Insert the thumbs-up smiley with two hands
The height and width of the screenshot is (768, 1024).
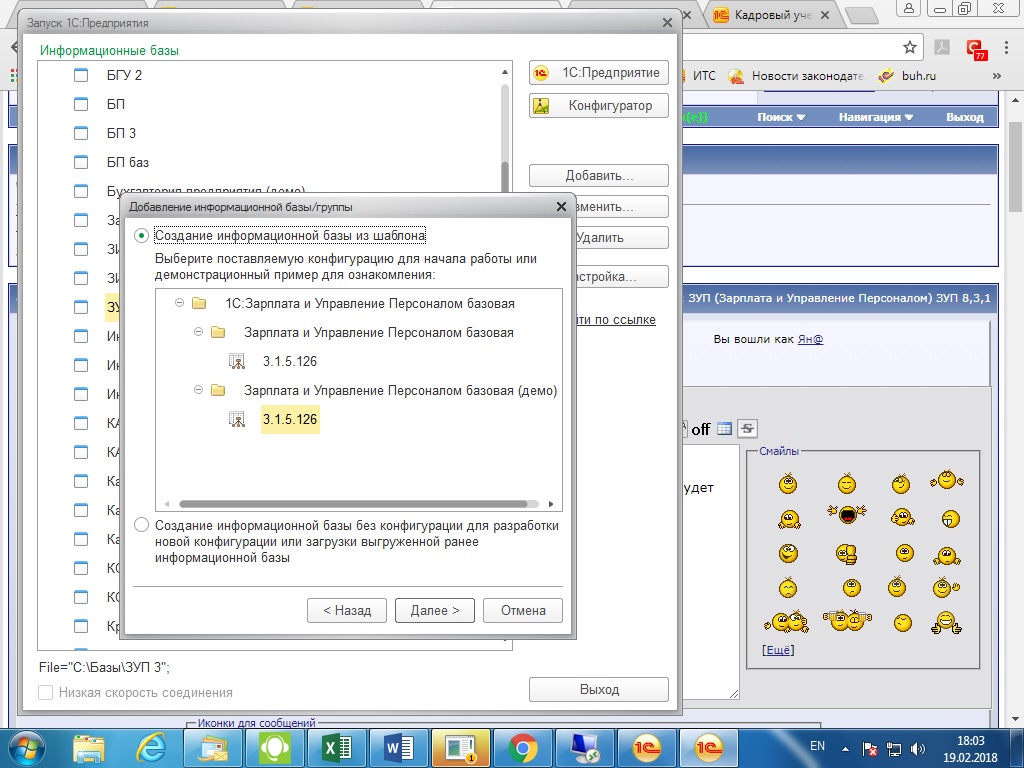click(x=945, y=621)
